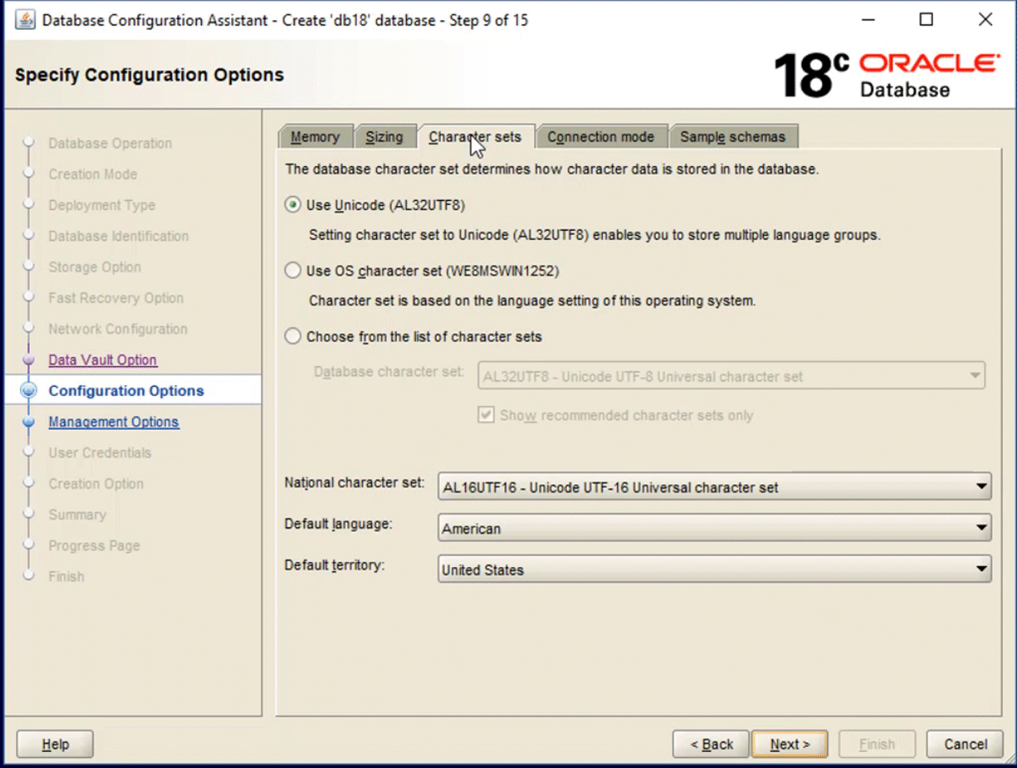Open the Data Vault Option step link

[102, 360]
